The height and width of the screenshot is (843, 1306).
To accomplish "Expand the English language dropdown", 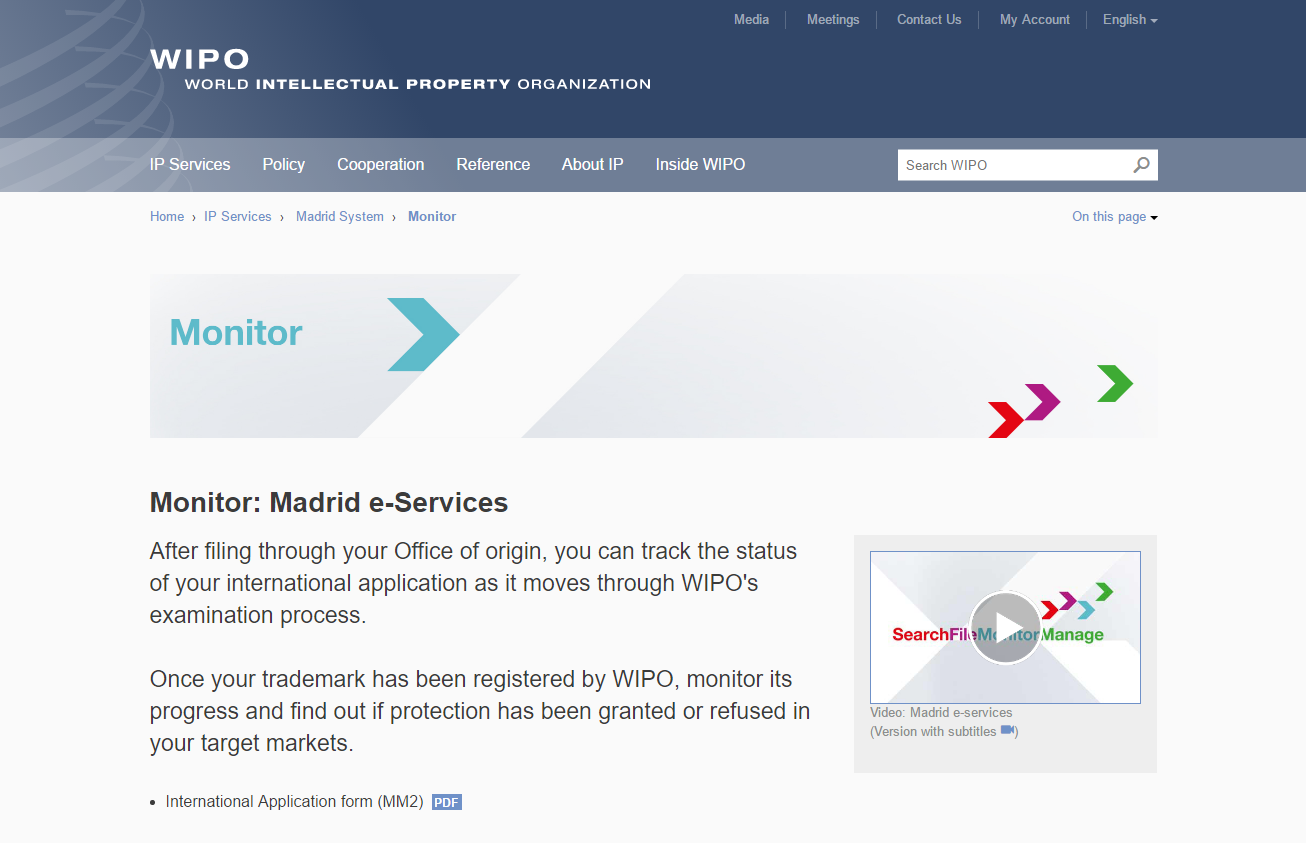I will coord(1130,20).
